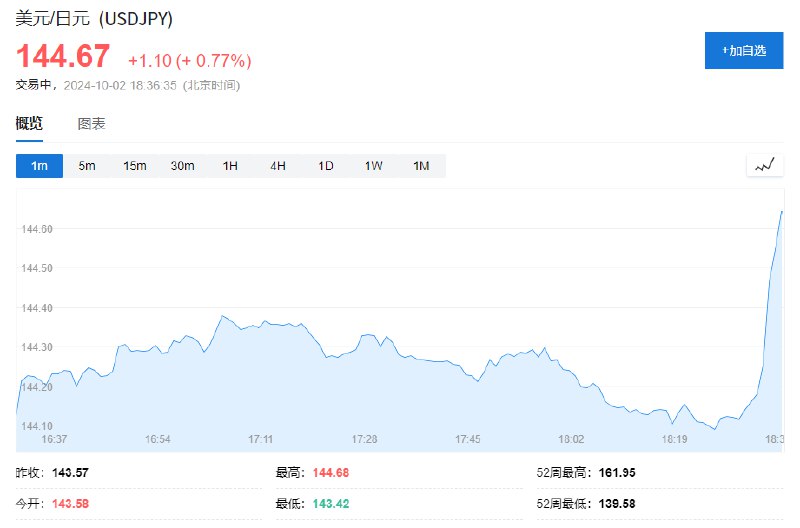Click the line chart type icon
Image resolution: width=800 pixels, height=528 pixels.
pyautogui.click(x=765, y=165)
